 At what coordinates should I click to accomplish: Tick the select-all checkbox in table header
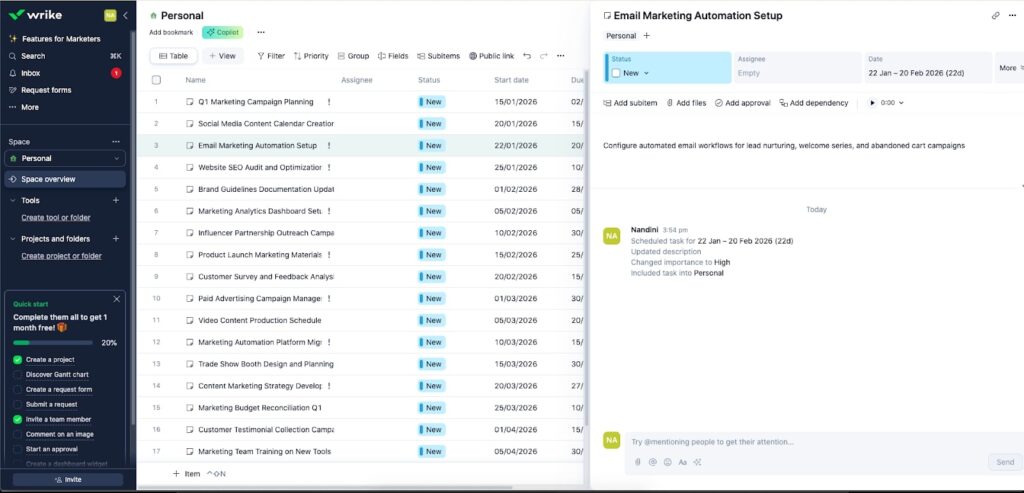156,80
